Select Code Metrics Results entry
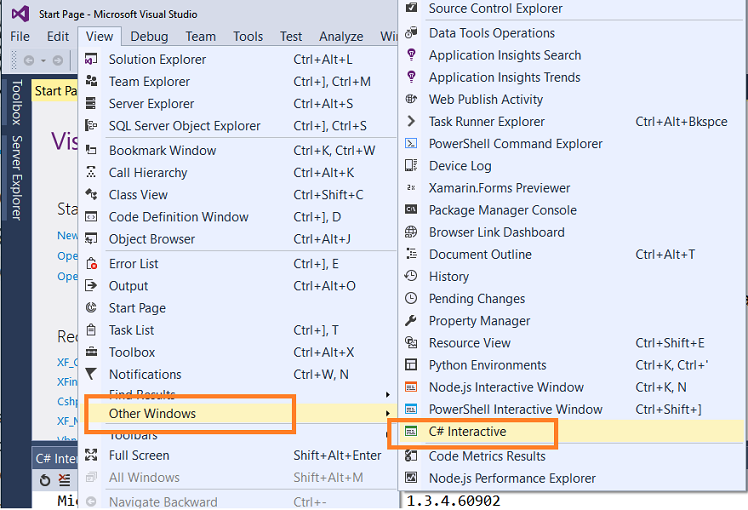748x510 pixels. point(572,456)
